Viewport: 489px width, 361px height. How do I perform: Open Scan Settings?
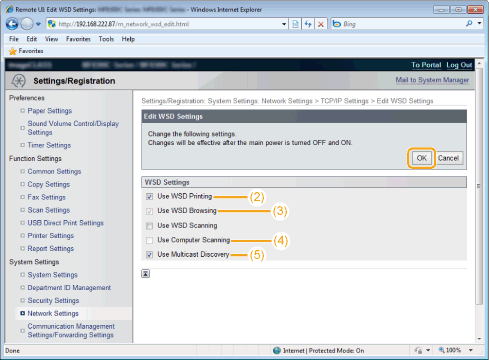pos(49,210)
